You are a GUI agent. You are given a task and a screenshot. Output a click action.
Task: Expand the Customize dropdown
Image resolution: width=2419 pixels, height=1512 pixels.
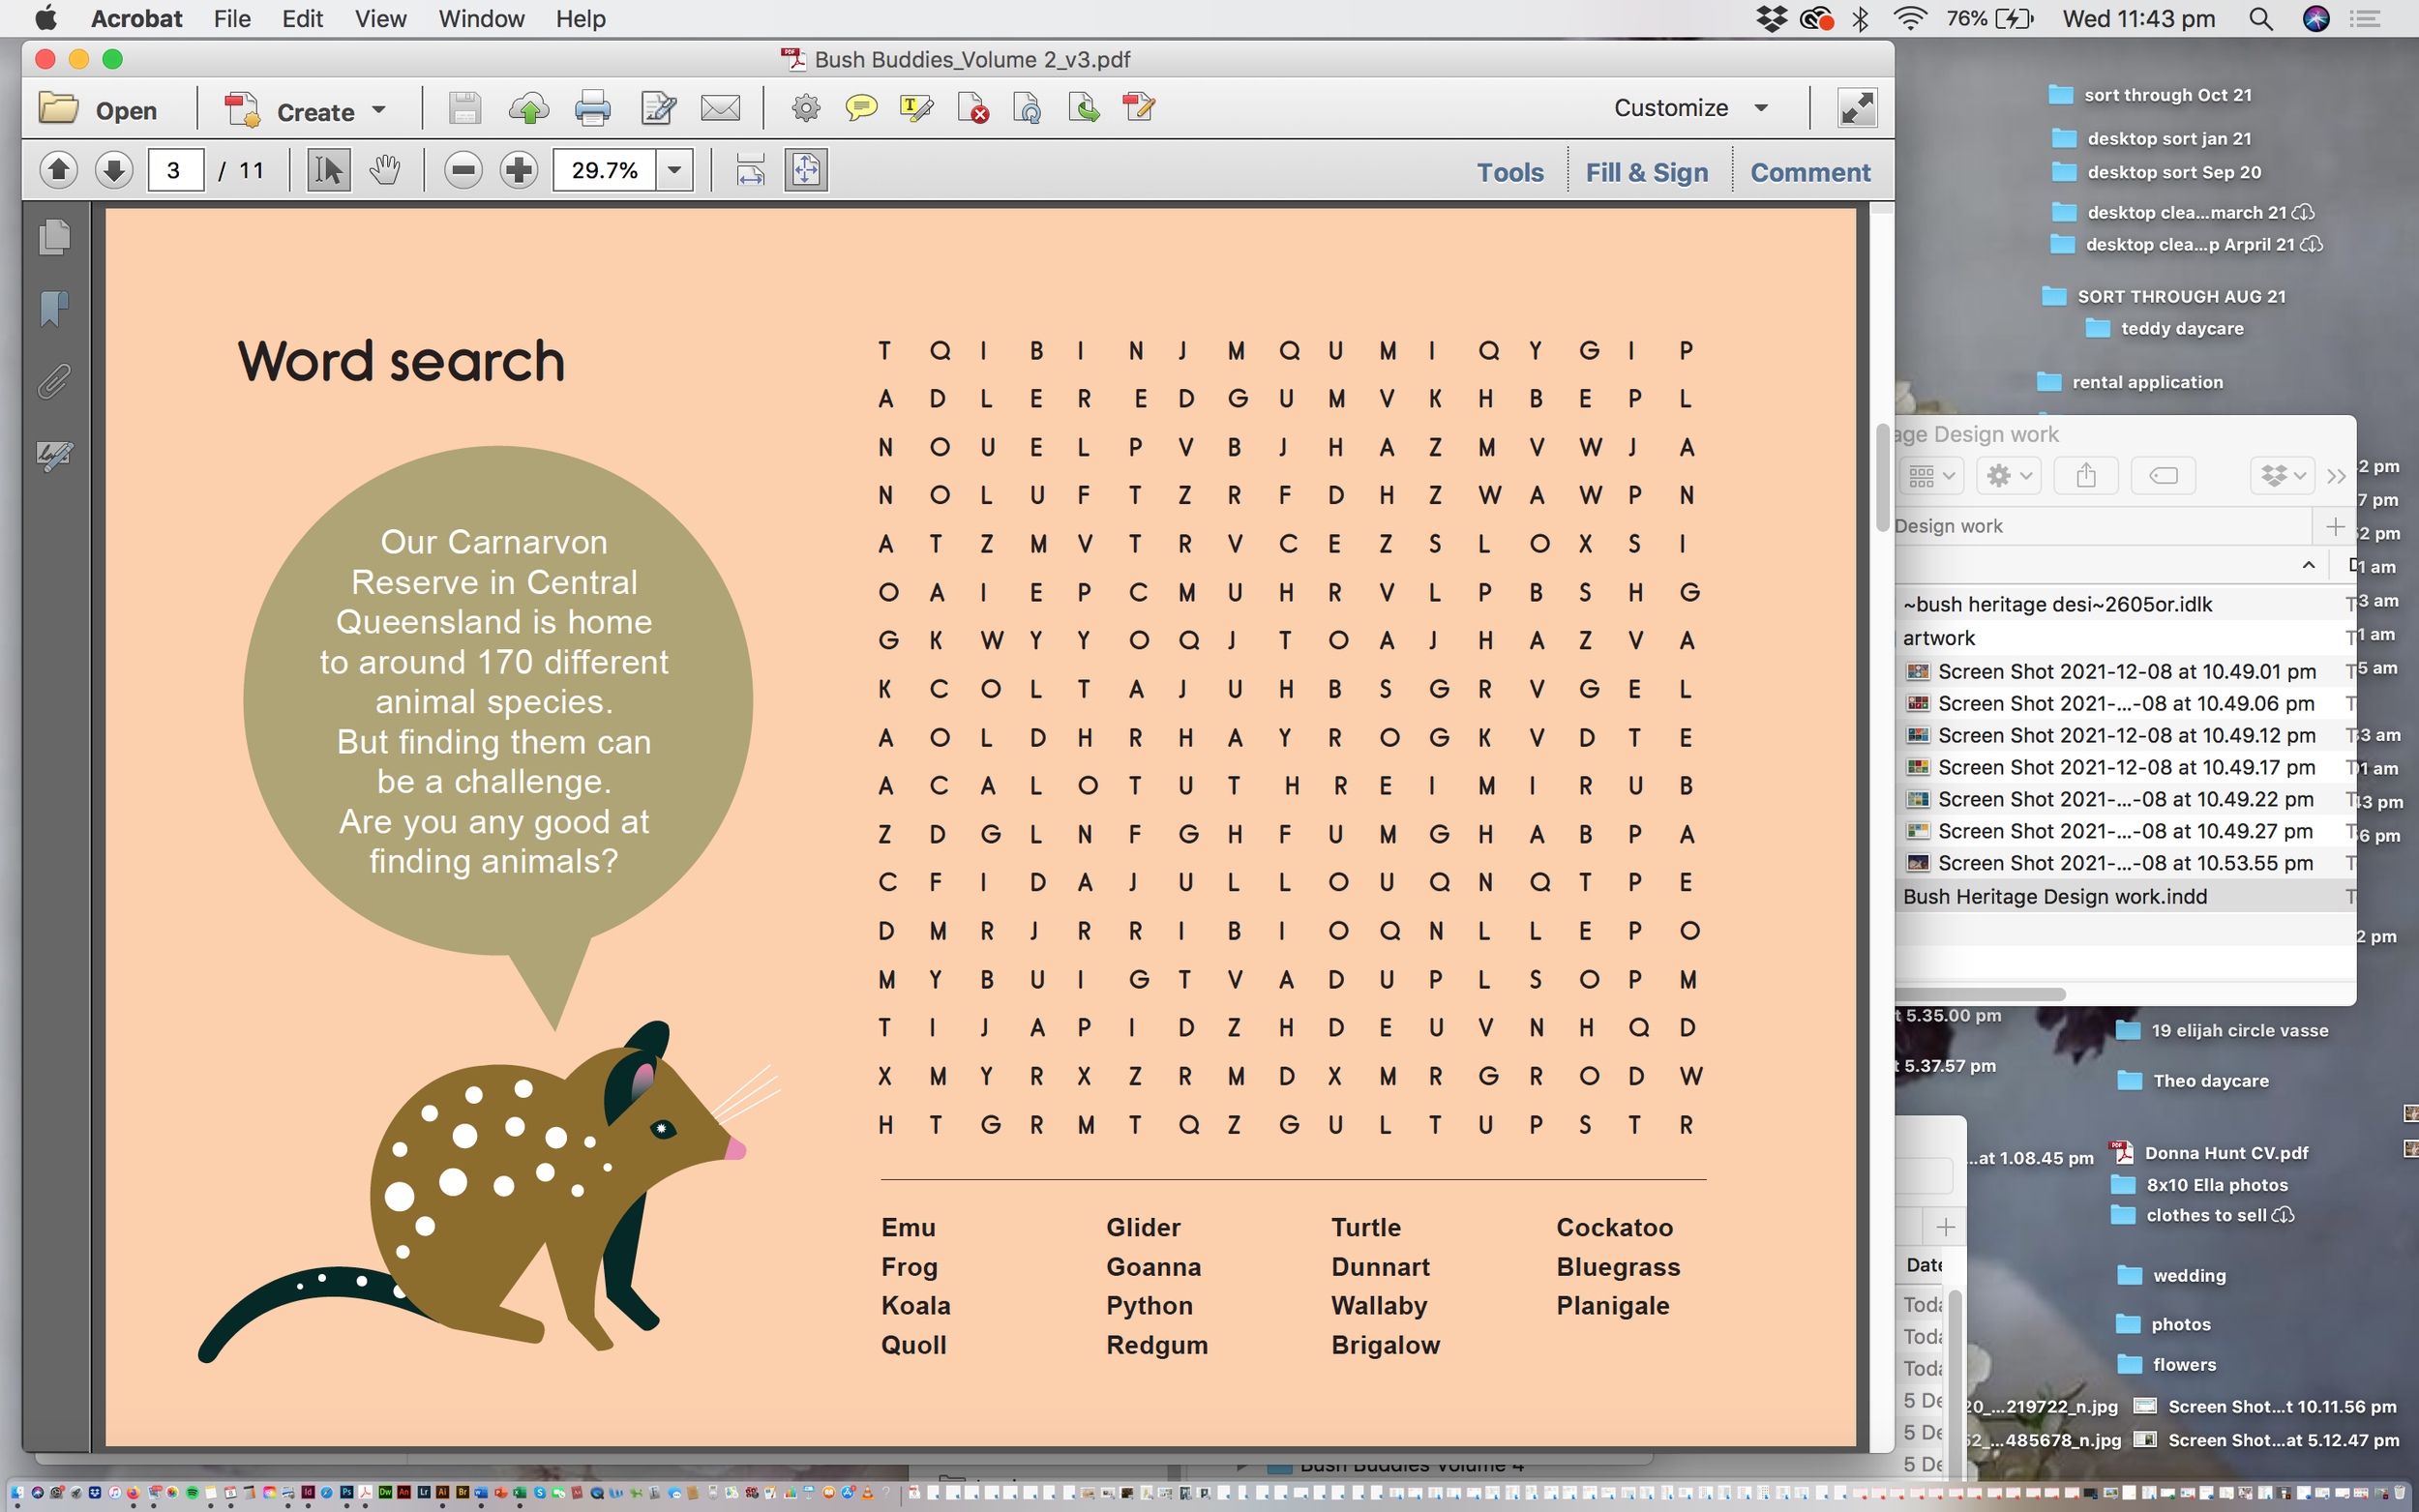[x=1761, y=108]
